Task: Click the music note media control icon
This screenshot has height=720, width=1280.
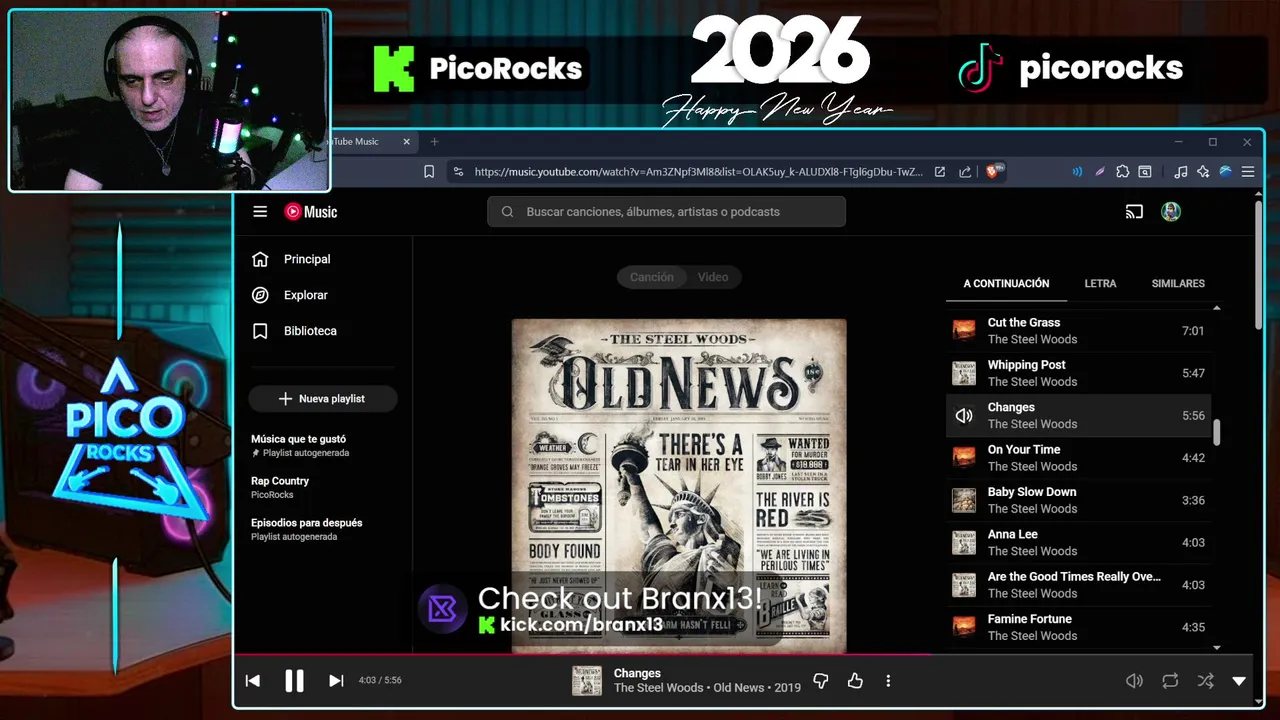Action: point(1181,172)
